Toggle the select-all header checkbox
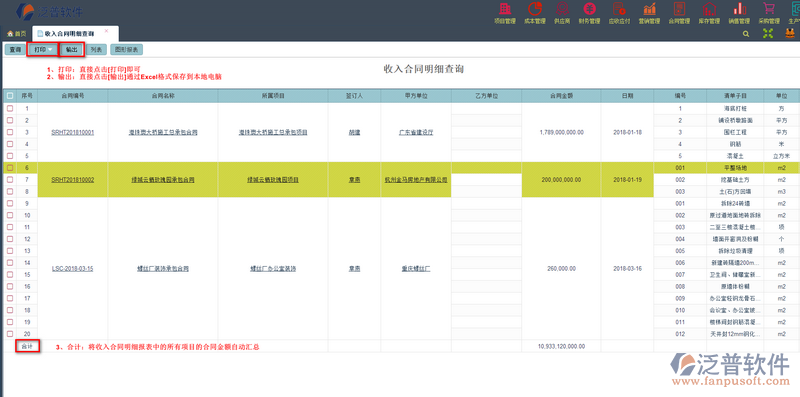This screenshot has width=800, height=397. pyautogui.click(x=10, y=95)
